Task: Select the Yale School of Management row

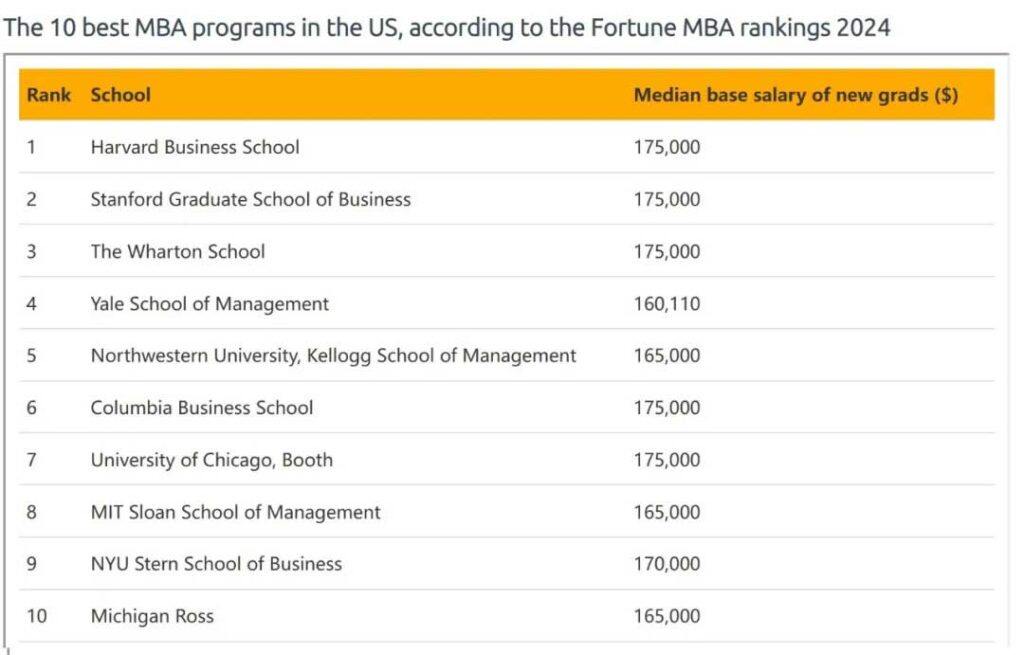Action: pos(209,303)
